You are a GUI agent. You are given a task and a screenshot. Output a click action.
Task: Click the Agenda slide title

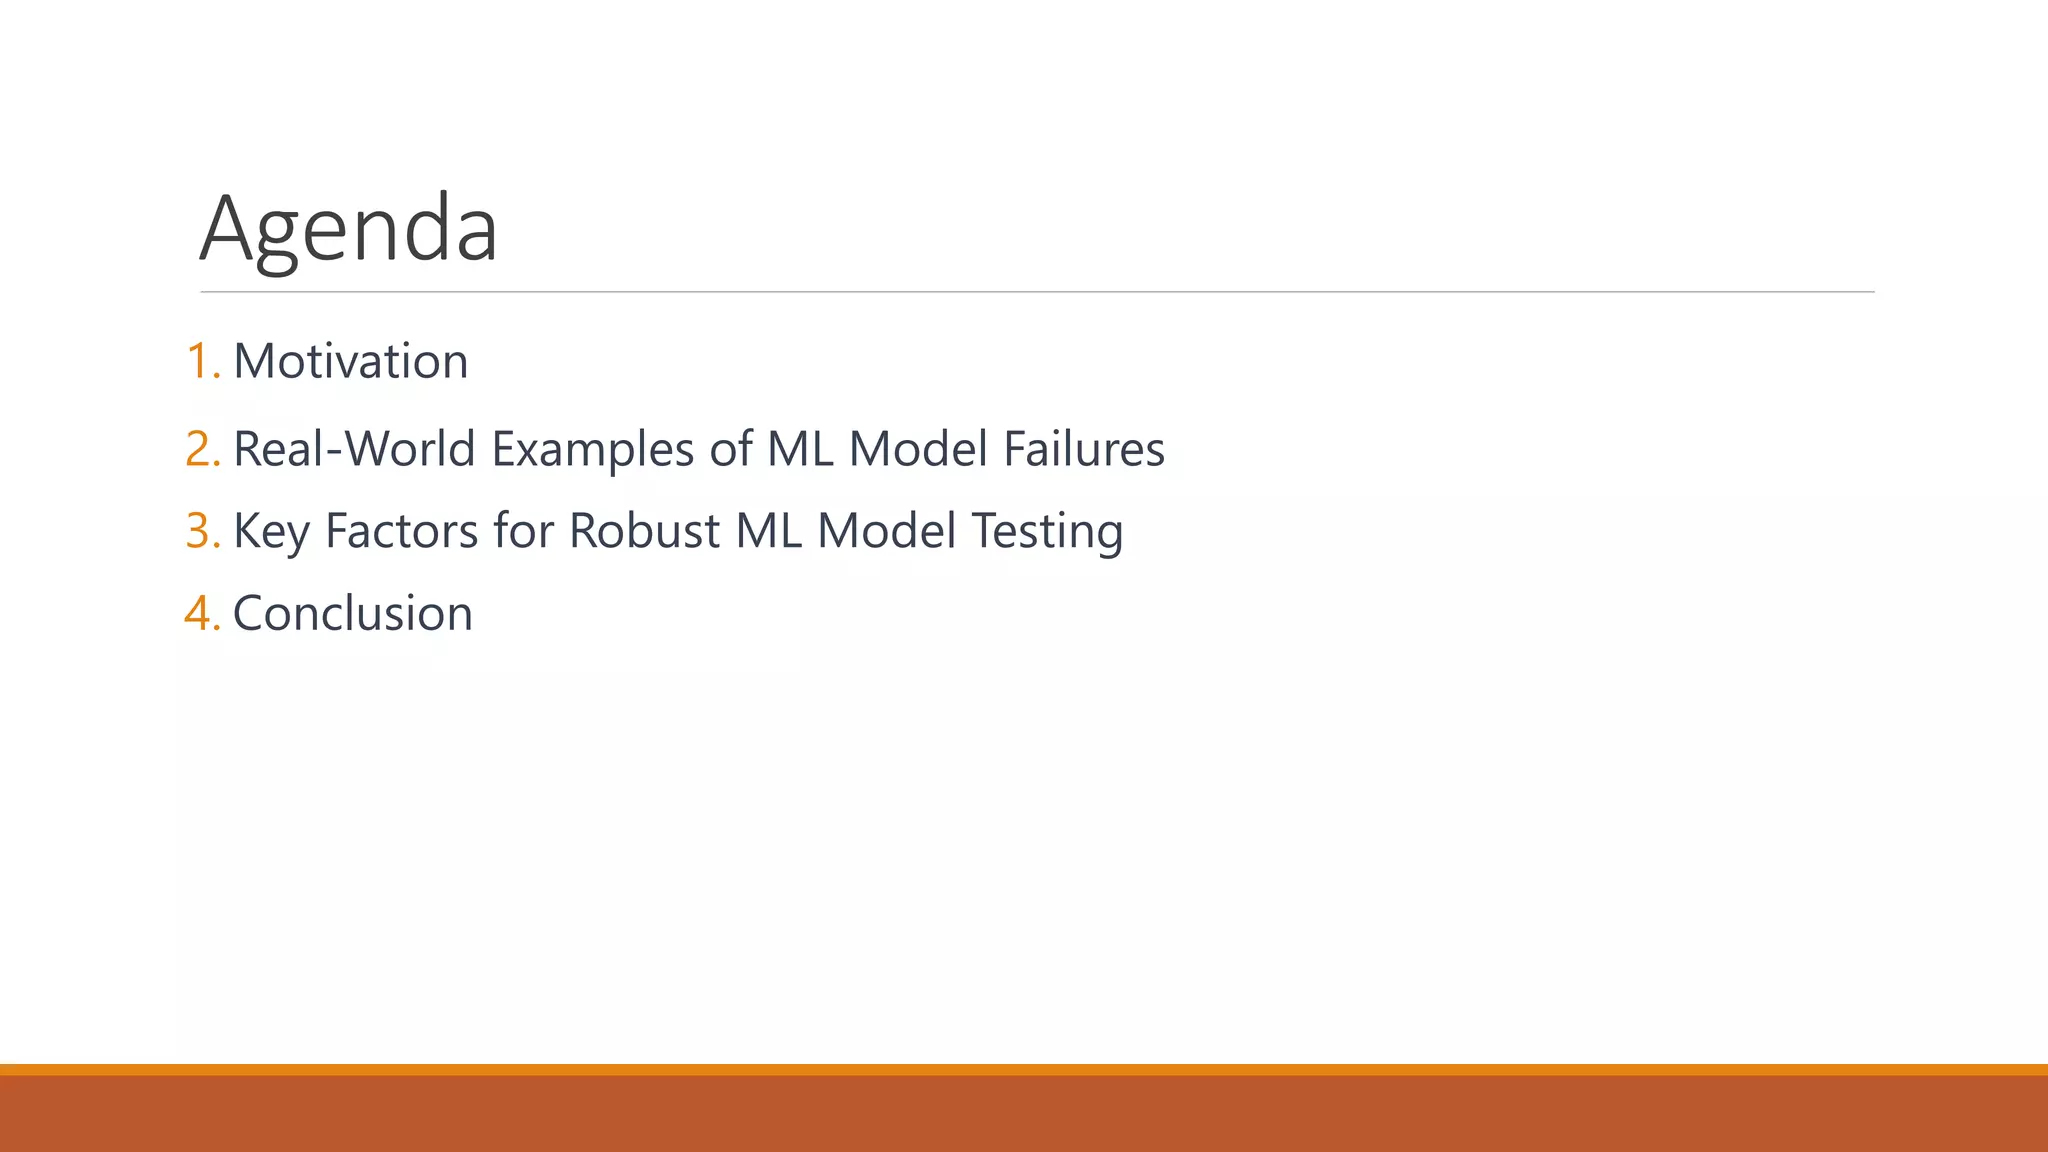pyautogui.click(x=349, y=230)
